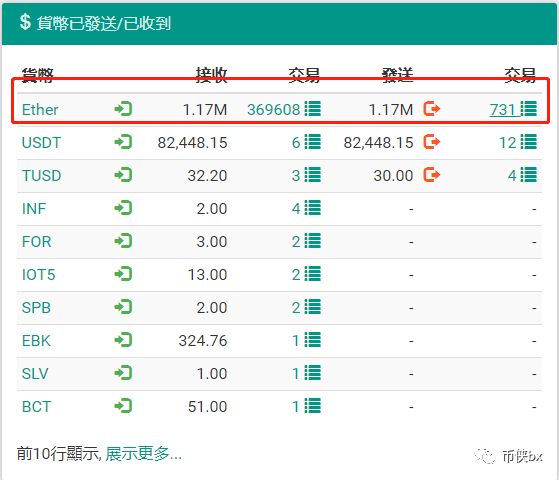Open the BCT currency link

coord(36,407)
